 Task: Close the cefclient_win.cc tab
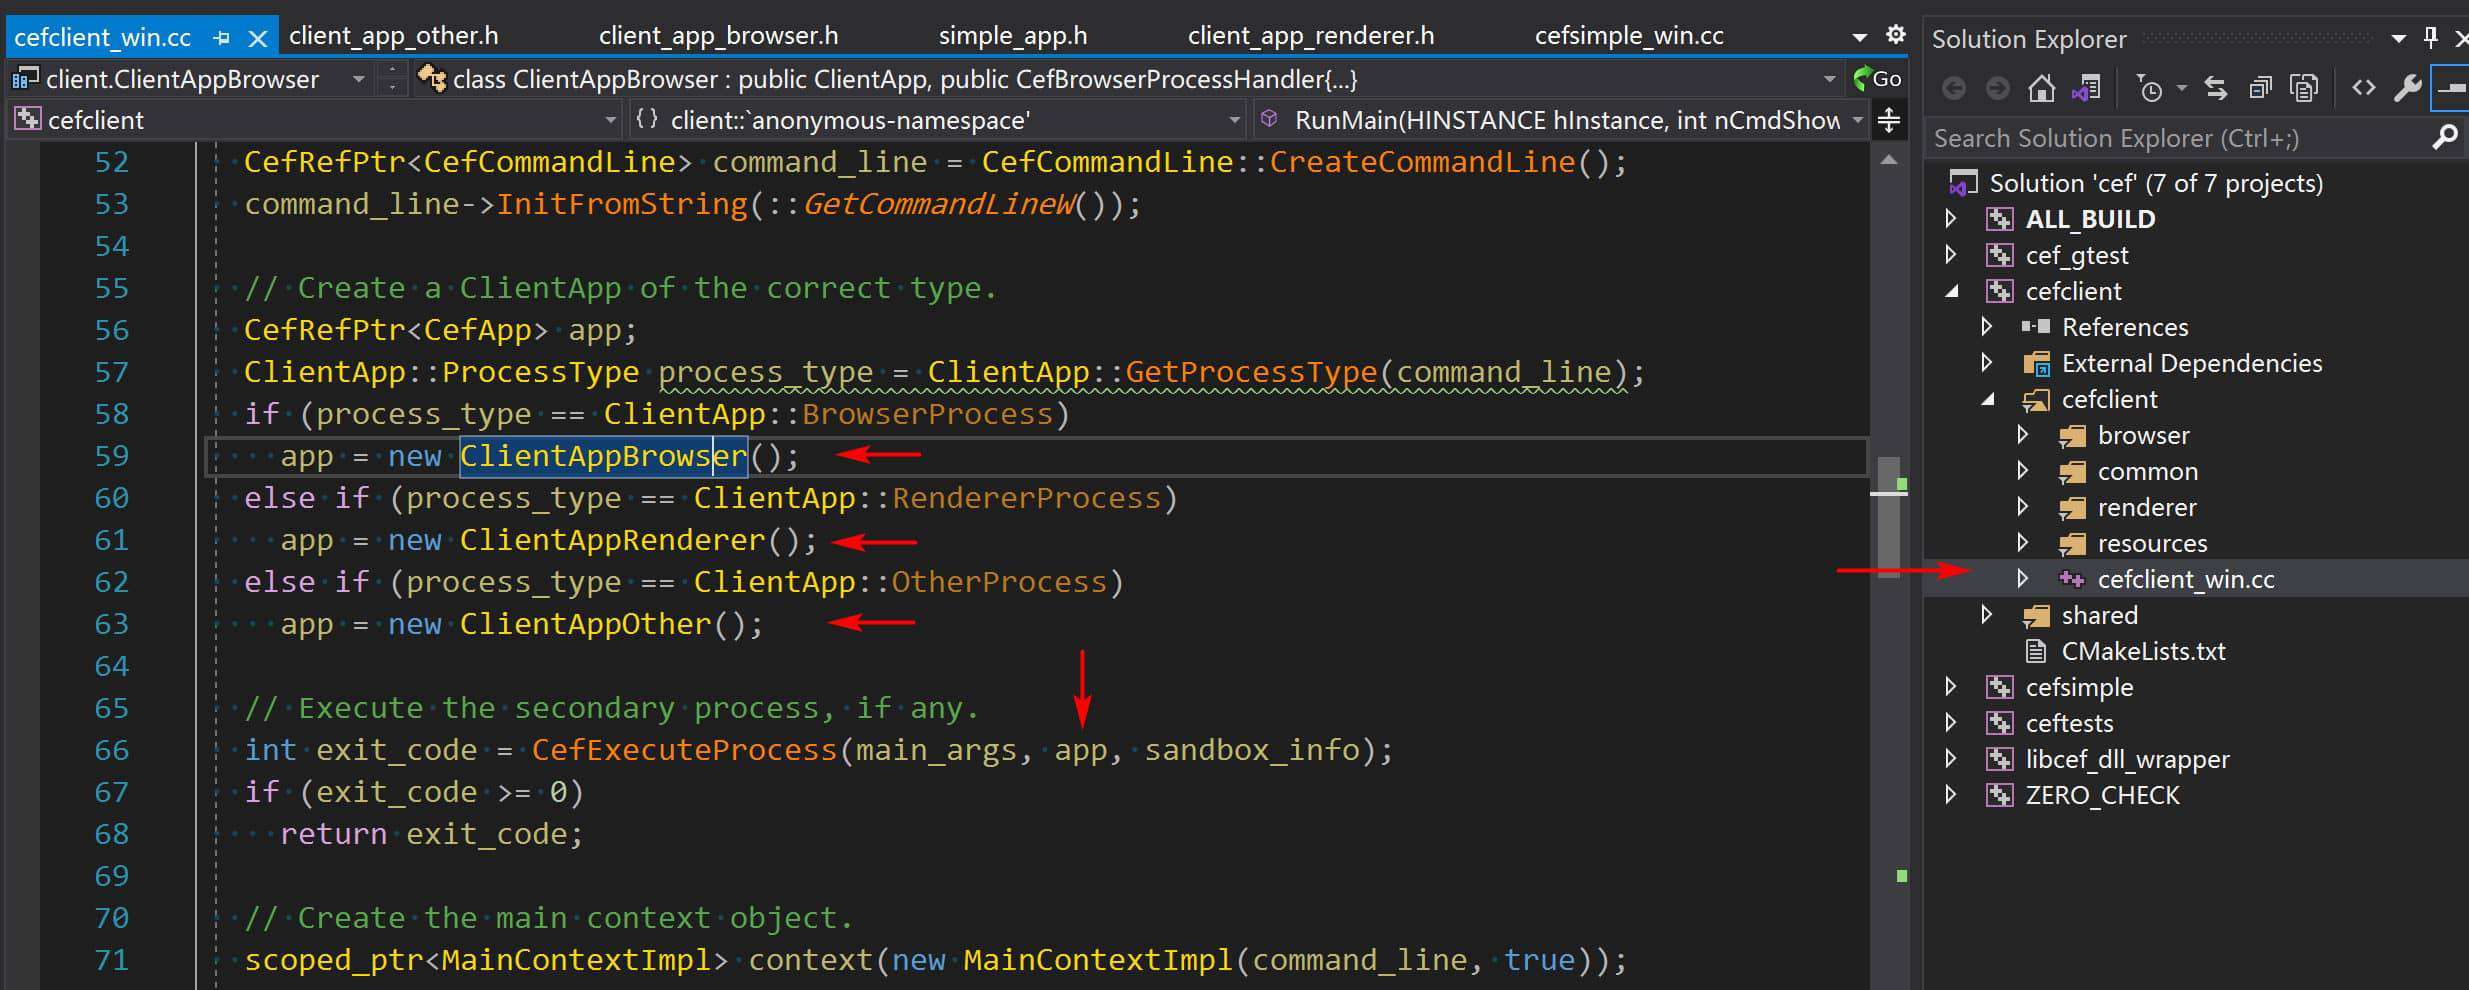257,38
